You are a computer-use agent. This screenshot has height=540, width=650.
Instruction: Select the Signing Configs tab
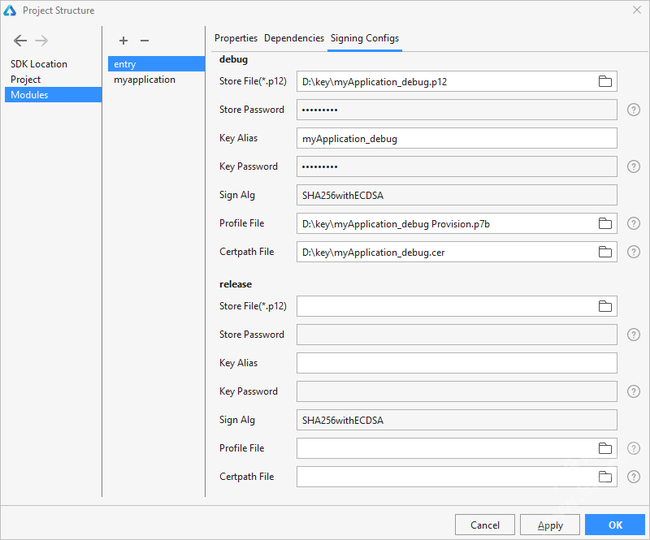click(x=364, y=38)
